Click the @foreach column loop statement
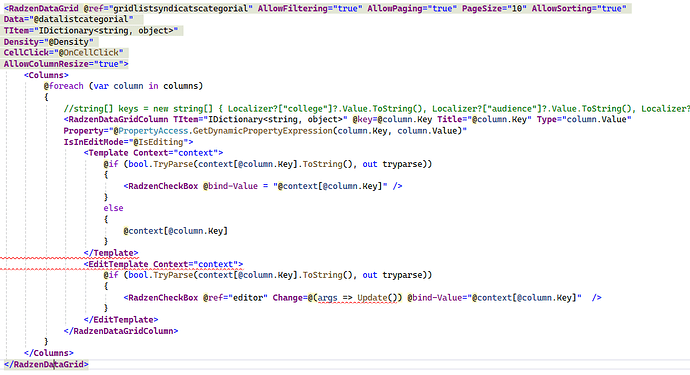 pyautogui.click(x=123, y=86)
